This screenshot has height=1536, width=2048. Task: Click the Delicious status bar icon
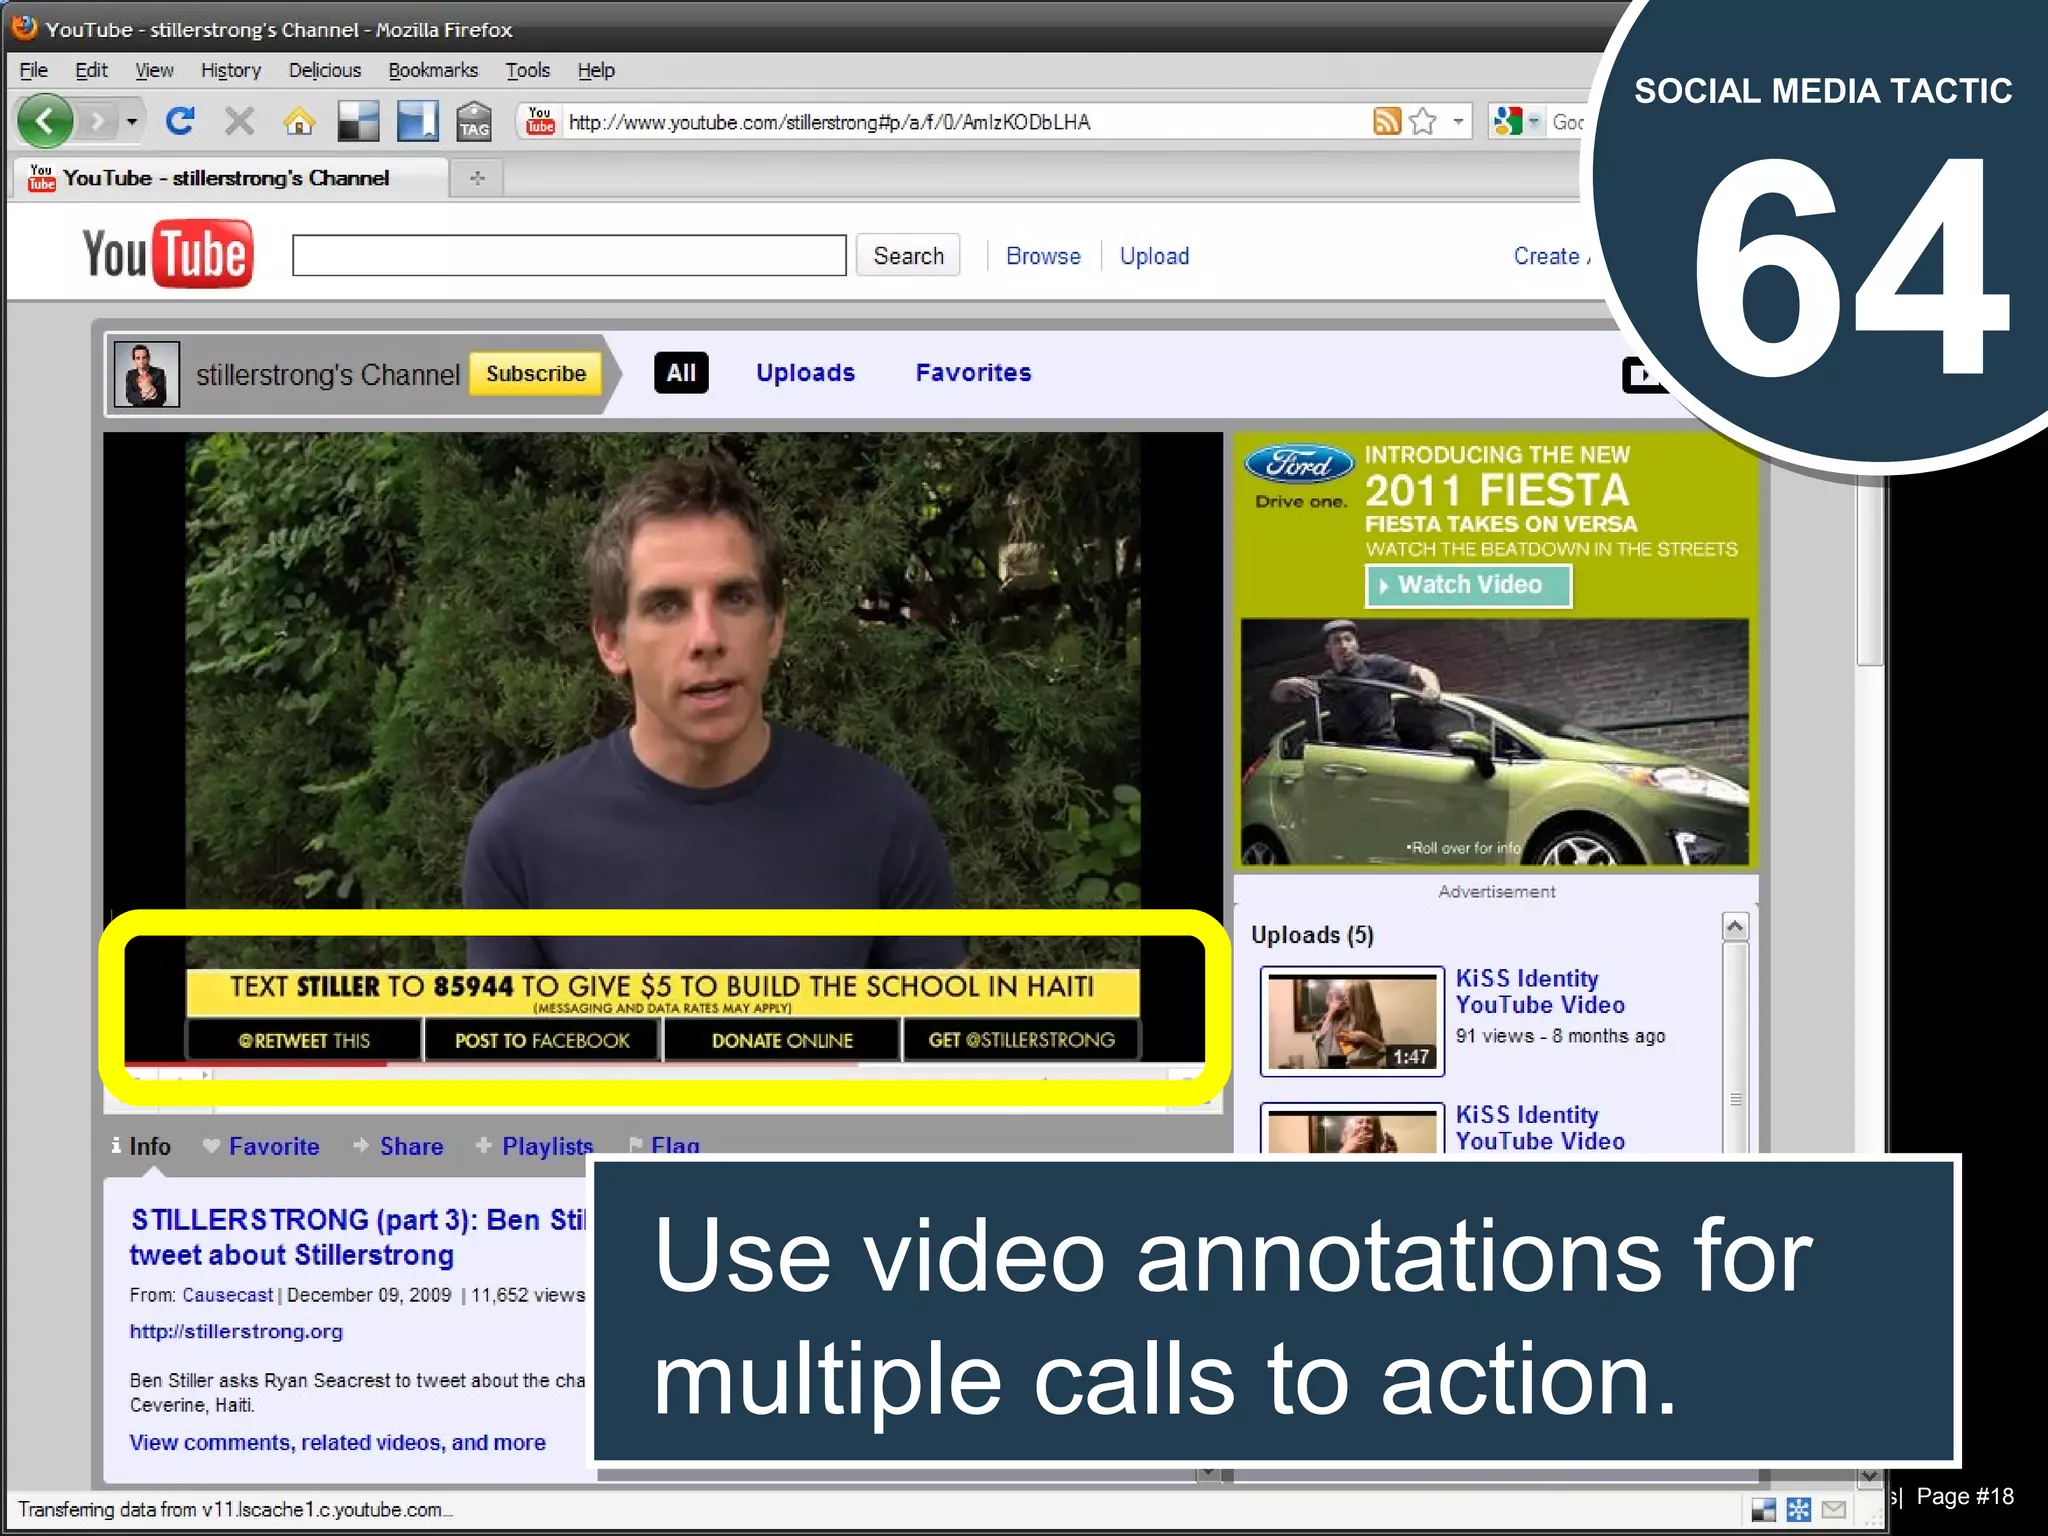tap(1764, 1509)
